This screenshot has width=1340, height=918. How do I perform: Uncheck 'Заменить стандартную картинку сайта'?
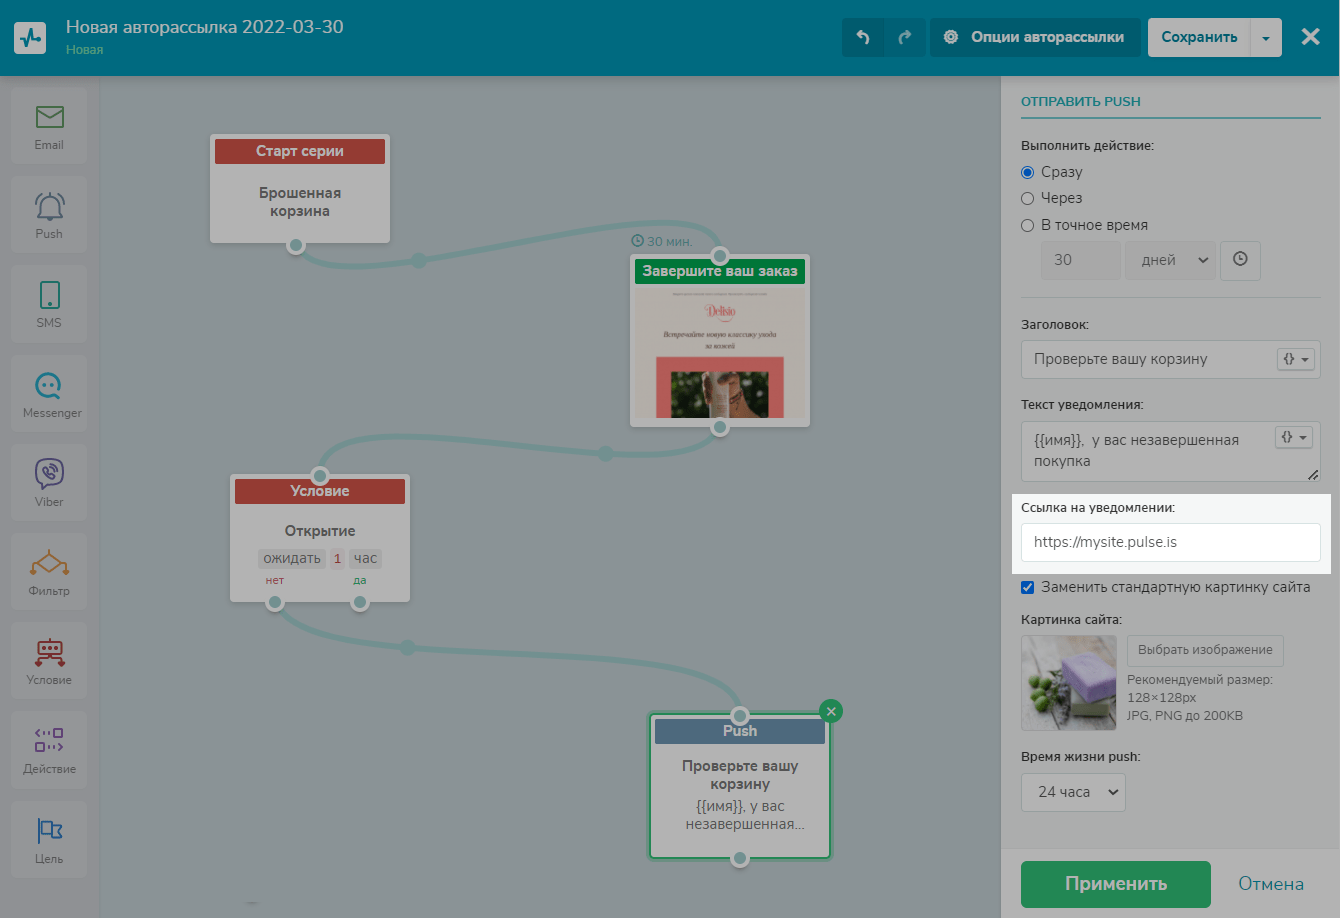(1027, 587)
